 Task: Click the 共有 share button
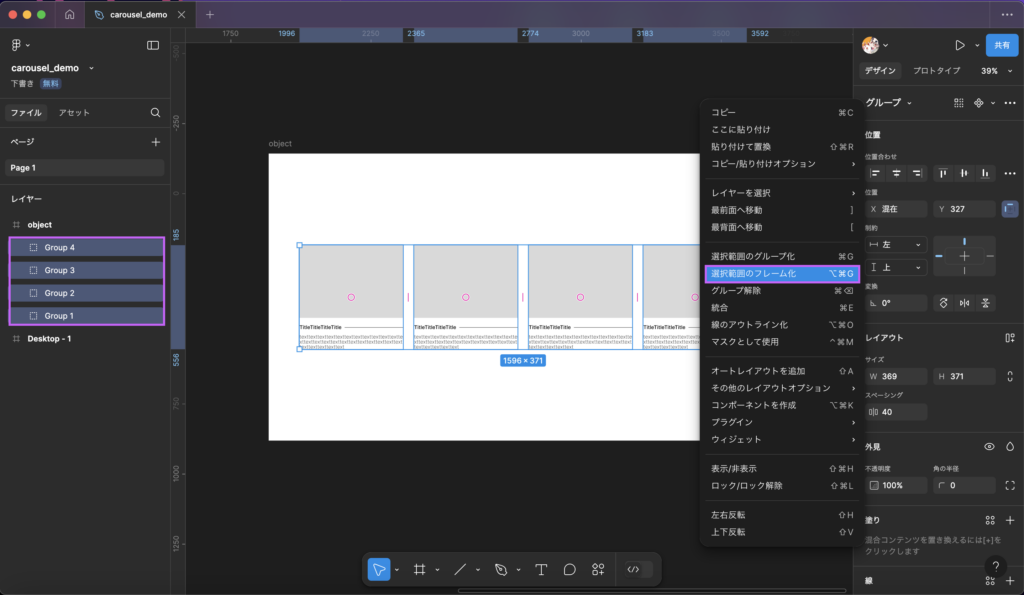(x=1002, y=45)
